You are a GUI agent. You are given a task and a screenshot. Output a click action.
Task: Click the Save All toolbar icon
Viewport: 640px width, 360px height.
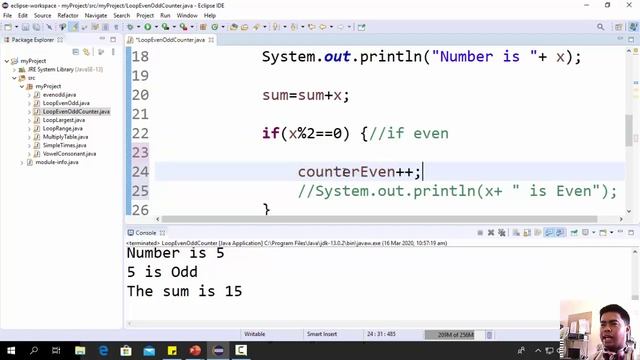click(x=36, y=27)
